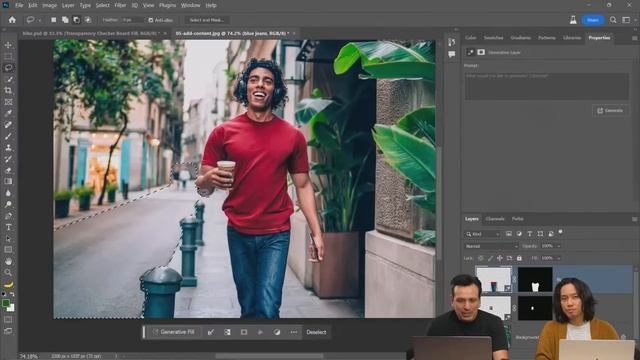Select the Eraser tool
The image size is (640, 360).
pyautogui.click(x=8, y=170)
